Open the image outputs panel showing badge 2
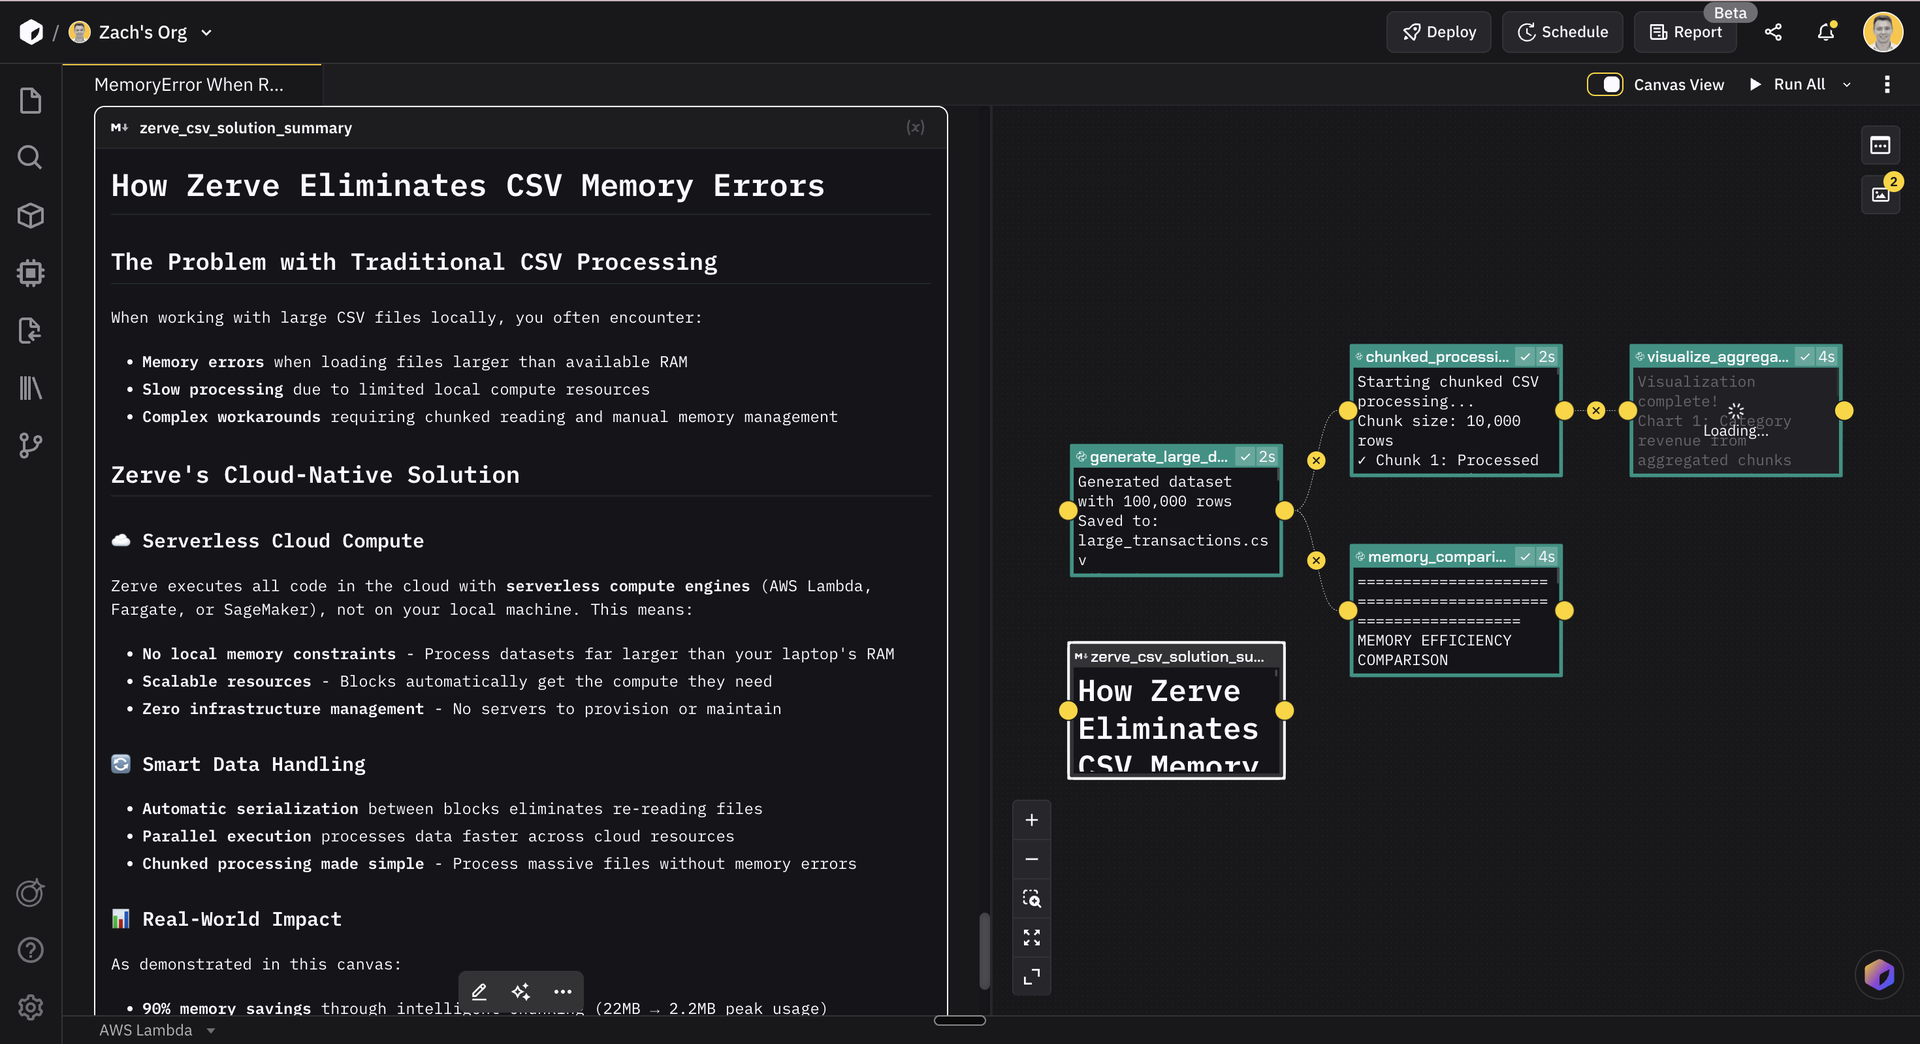This screenshot has height=1044, width=1920. click(x=1880, y=195)
